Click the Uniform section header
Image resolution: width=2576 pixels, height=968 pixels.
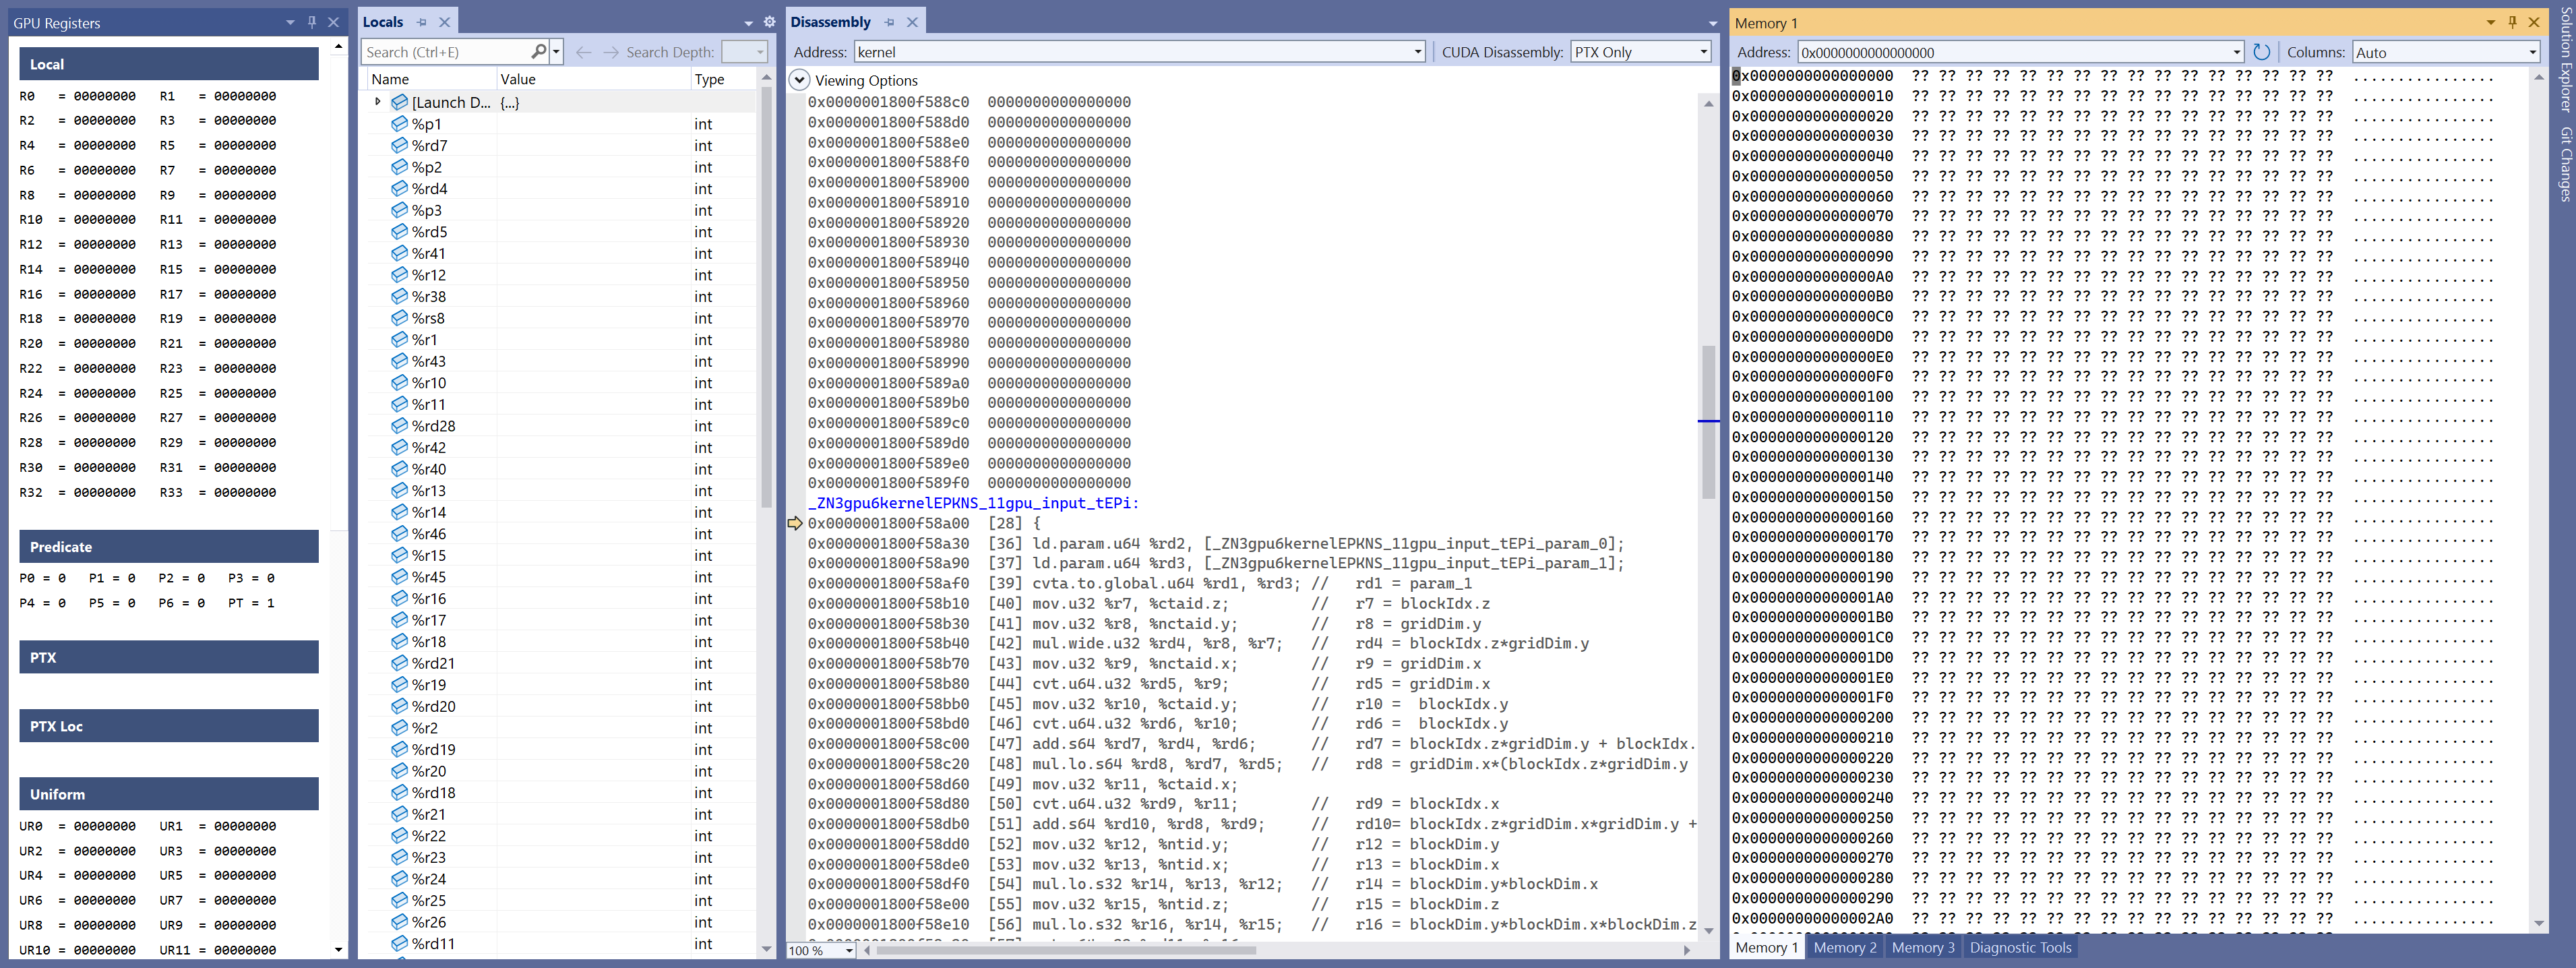169,794
